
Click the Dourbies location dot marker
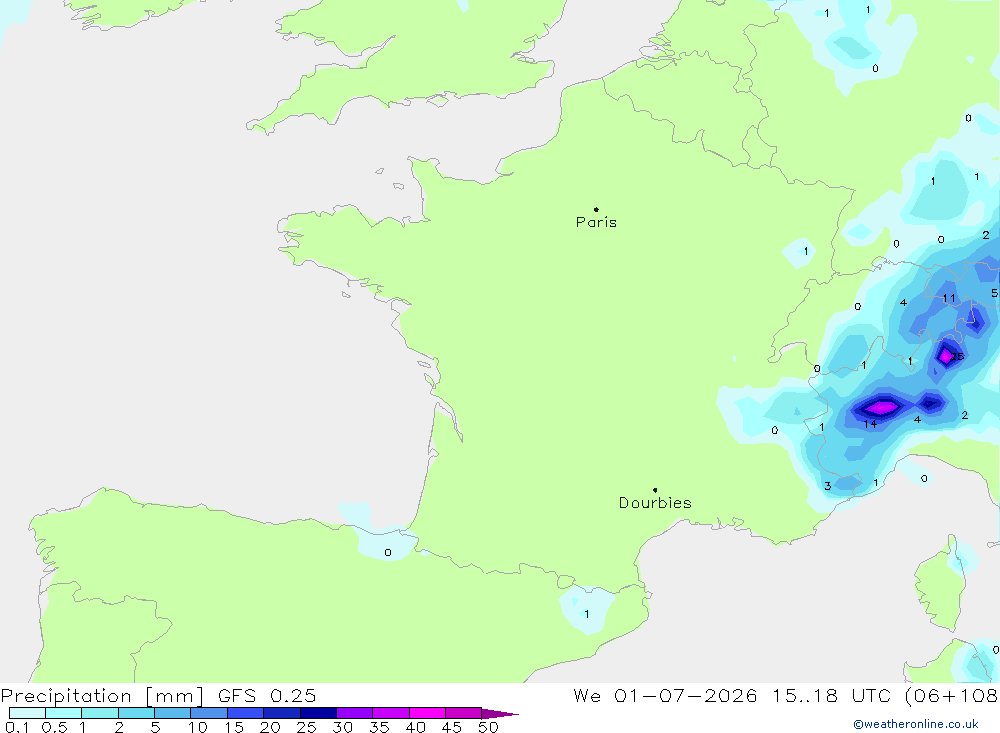[x=655, y=490]
